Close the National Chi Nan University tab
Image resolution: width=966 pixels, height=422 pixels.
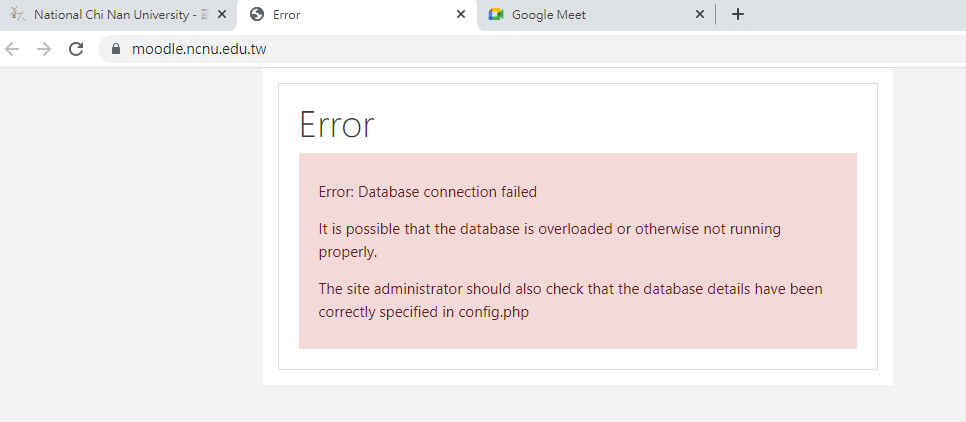pos(222,15)
